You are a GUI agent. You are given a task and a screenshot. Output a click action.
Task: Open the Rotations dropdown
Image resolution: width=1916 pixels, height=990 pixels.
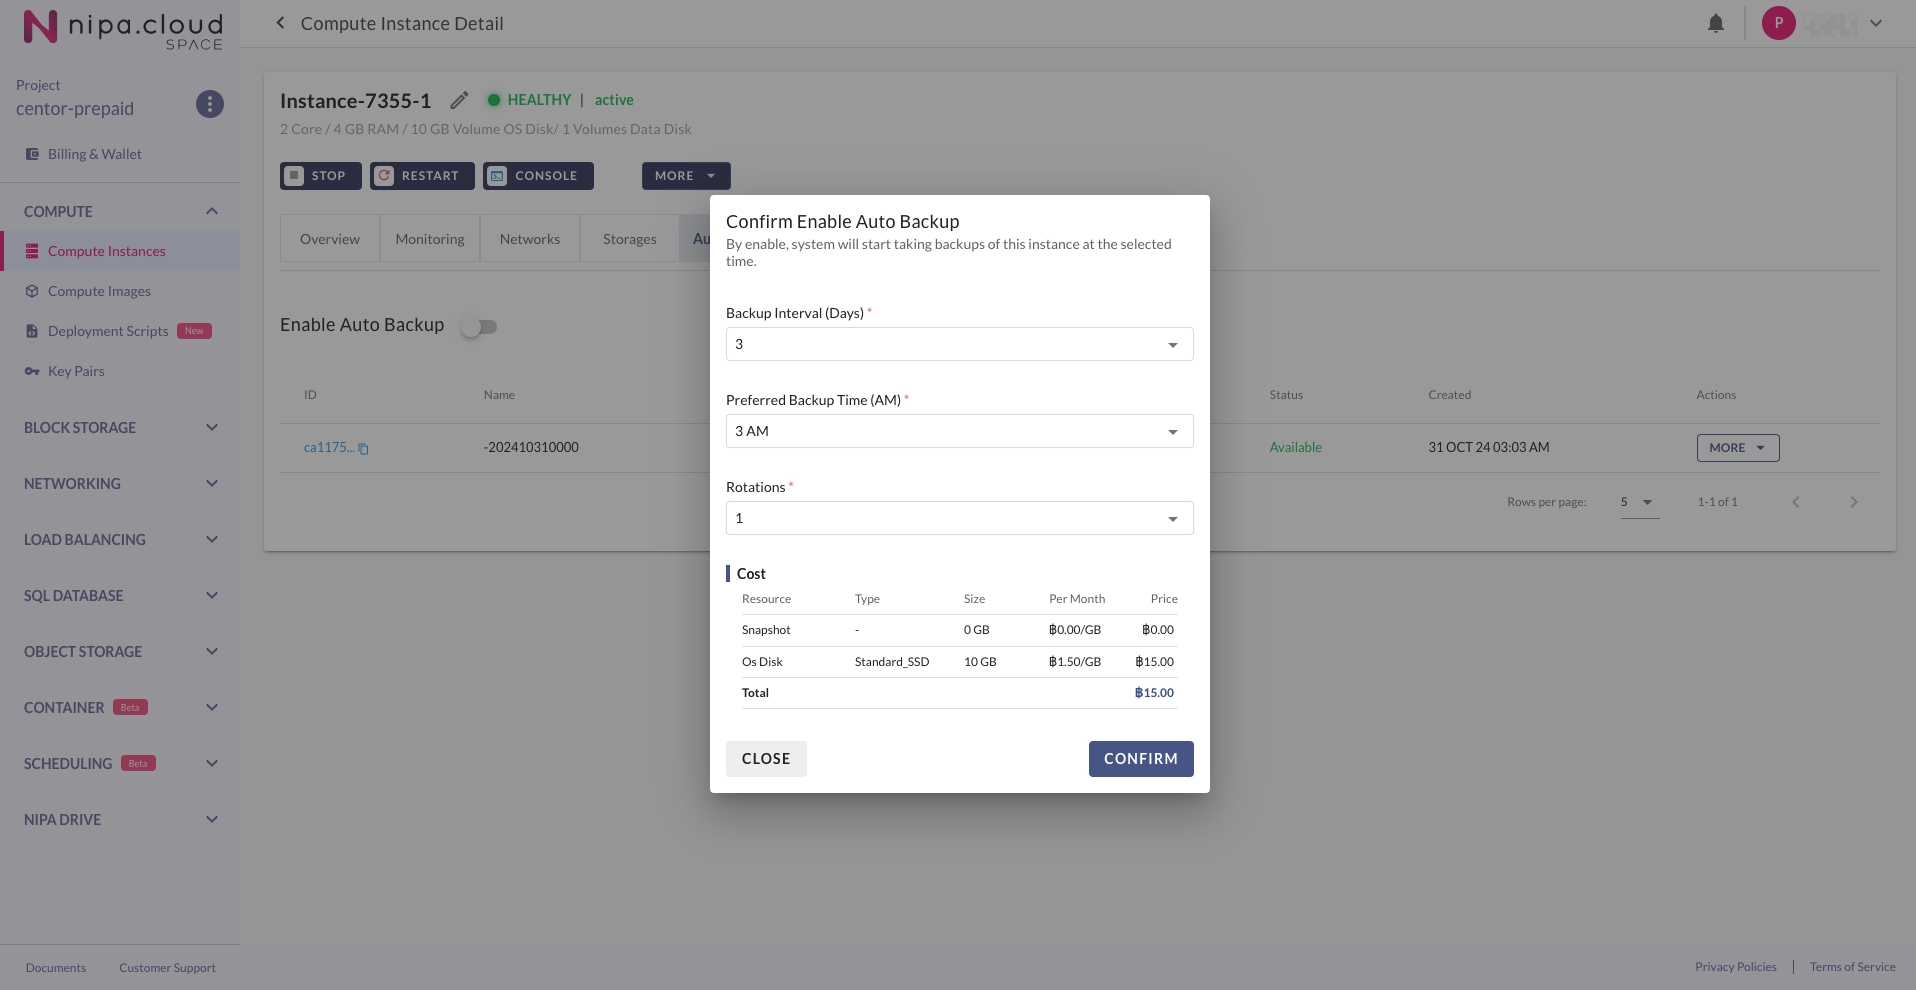(959, 518)
